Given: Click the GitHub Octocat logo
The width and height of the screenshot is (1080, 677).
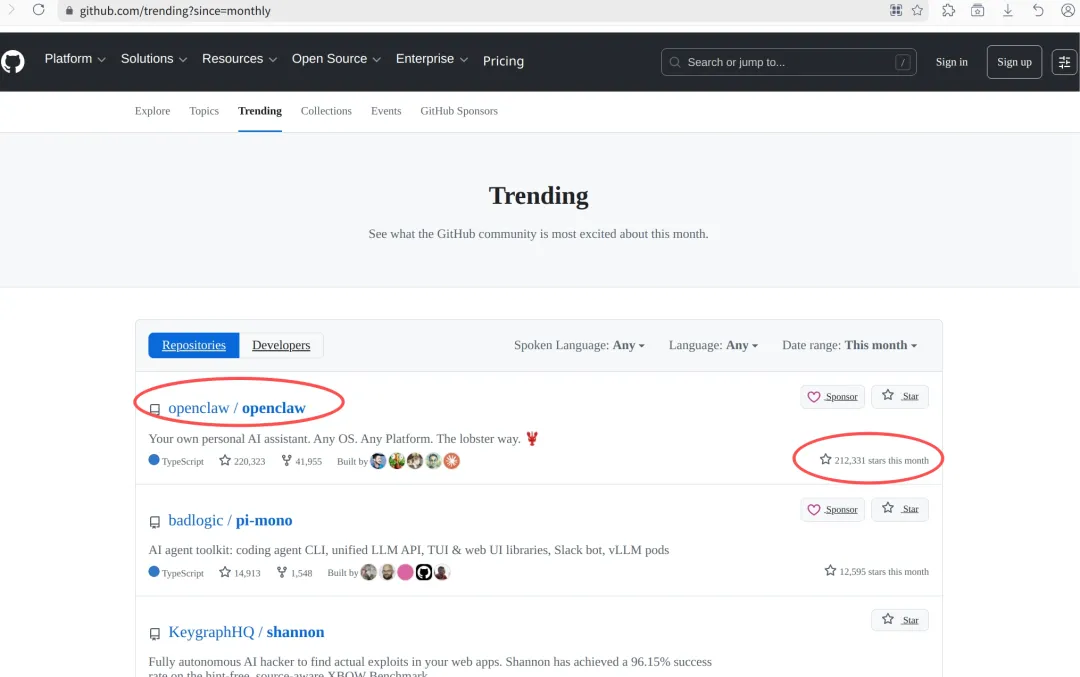Looking at the screenshot, I should pos(12,61).
